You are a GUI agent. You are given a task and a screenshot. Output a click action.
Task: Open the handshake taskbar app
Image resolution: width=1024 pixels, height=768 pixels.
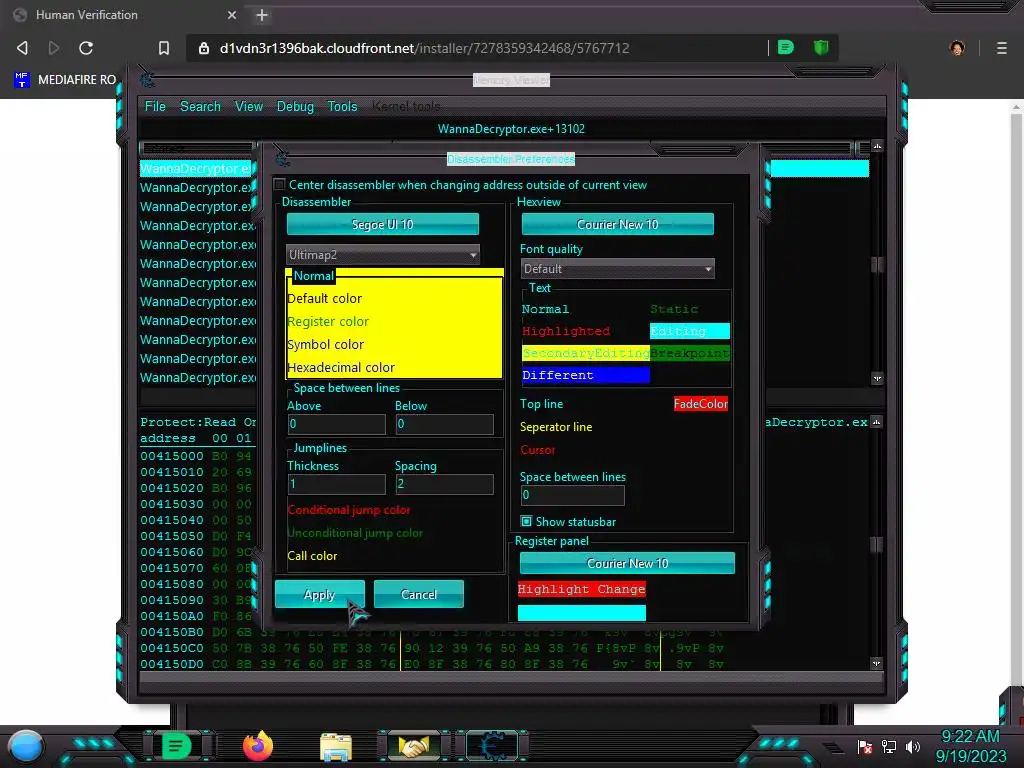[x=414, y=746]
